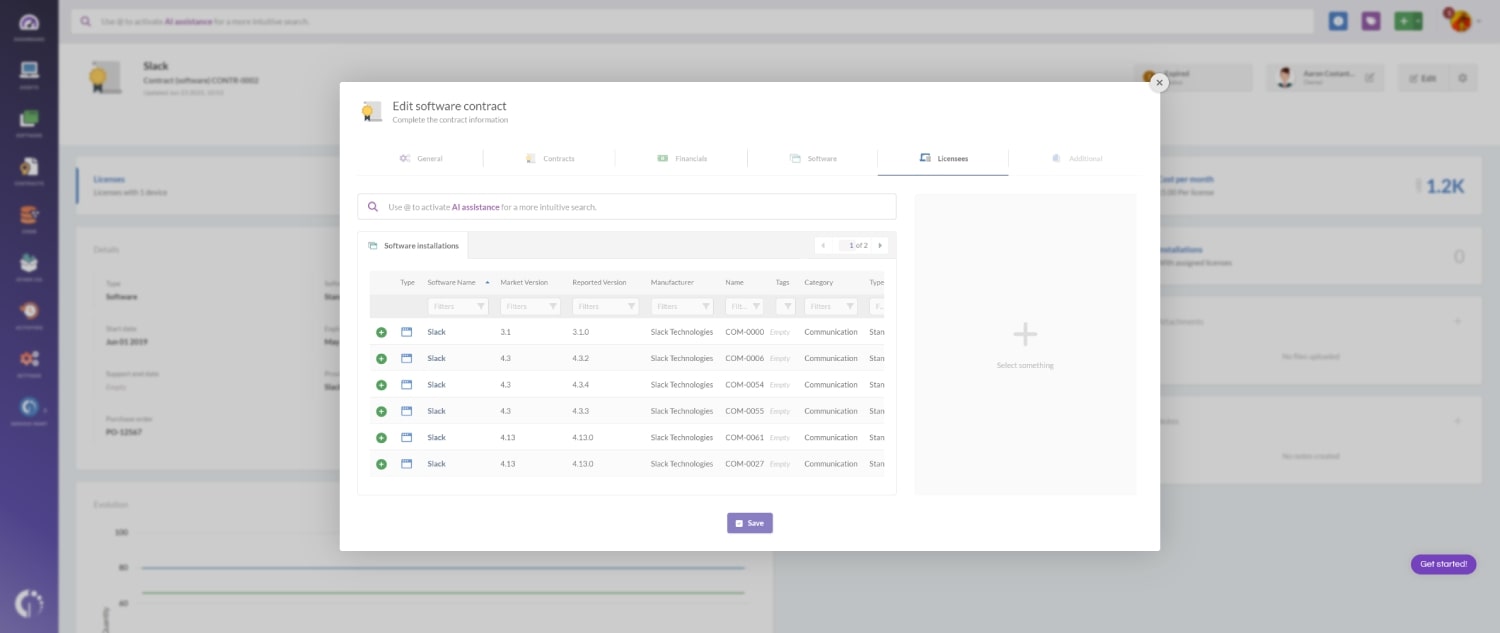This screenshot has width=1500, height=633.
Task: Switch to the Contracts tab
Action: coord(550,158)
